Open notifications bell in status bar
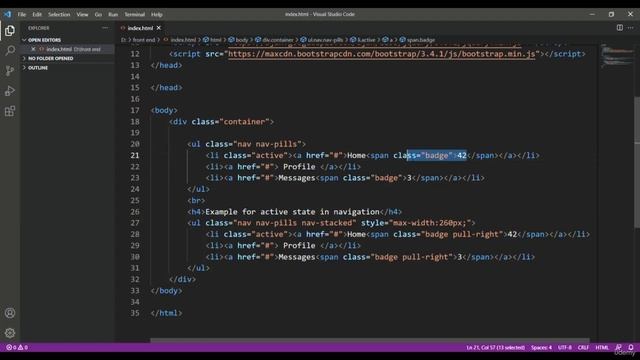The height and width of the screenshot is (360, 640). click(631, 347)
